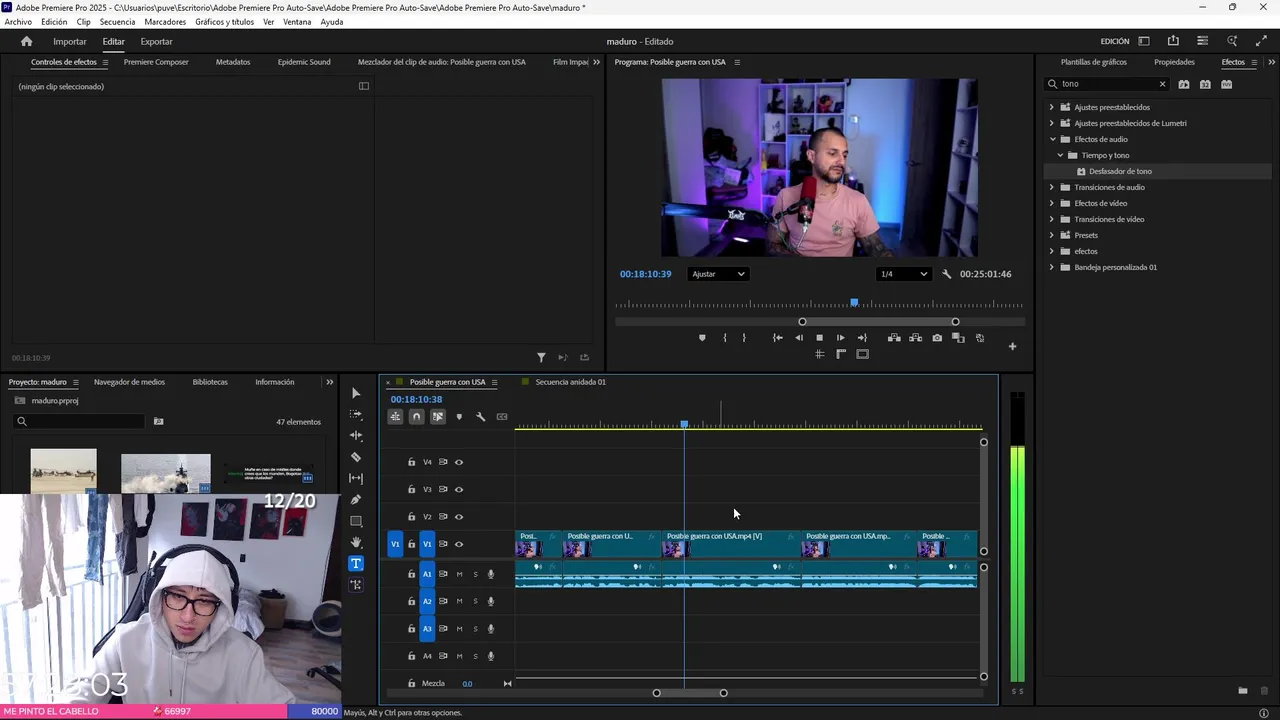This screenshot has height=720, width=1280.
Task: Click filter funnel icon in Effect Controls
Action: point(541,357)
